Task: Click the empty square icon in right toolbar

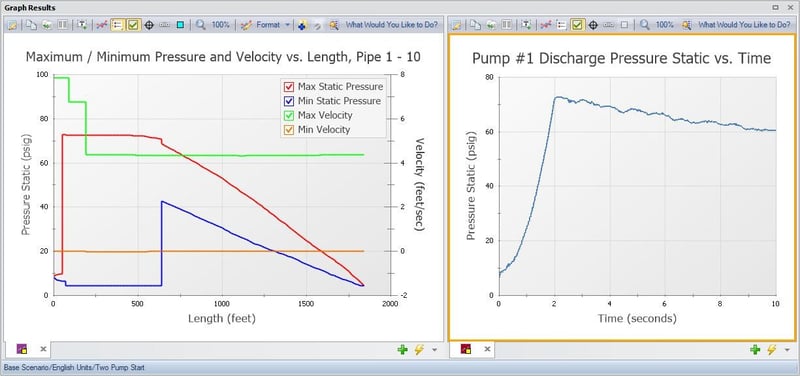Action: point(624,24)
